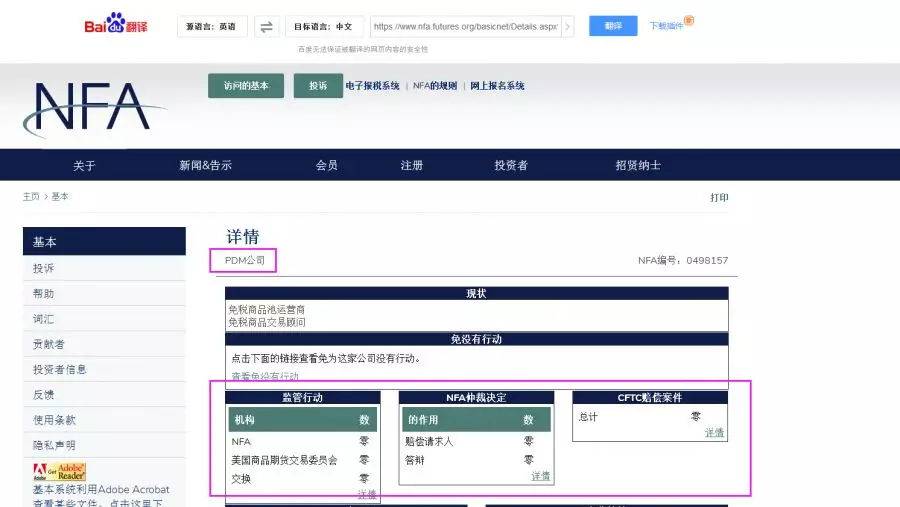900x507 pixels.
Task: Open the 下载插件 link
Action: [x=666, y=26]
